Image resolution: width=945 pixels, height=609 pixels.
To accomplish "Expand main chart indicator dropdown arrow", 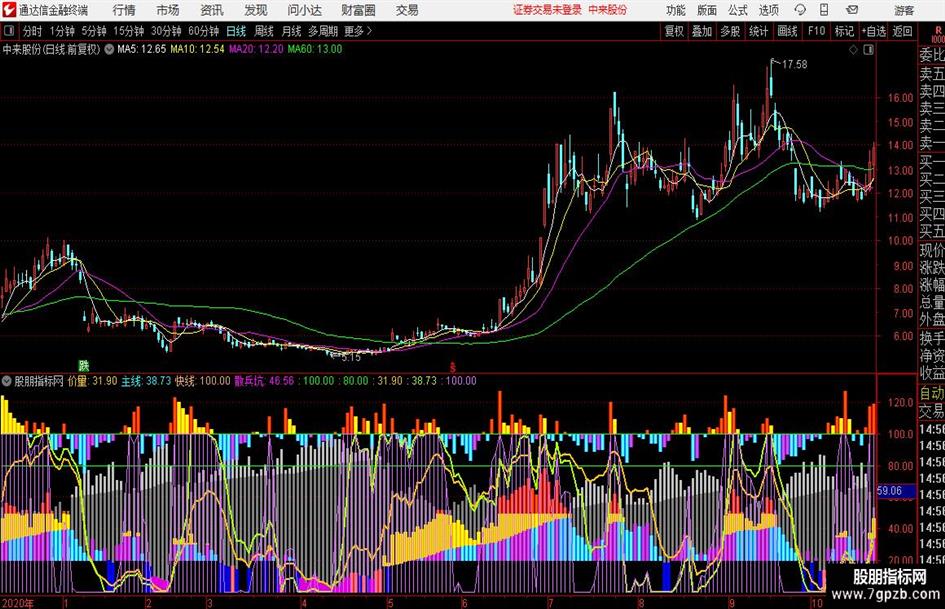I will [x=109, y=49].
